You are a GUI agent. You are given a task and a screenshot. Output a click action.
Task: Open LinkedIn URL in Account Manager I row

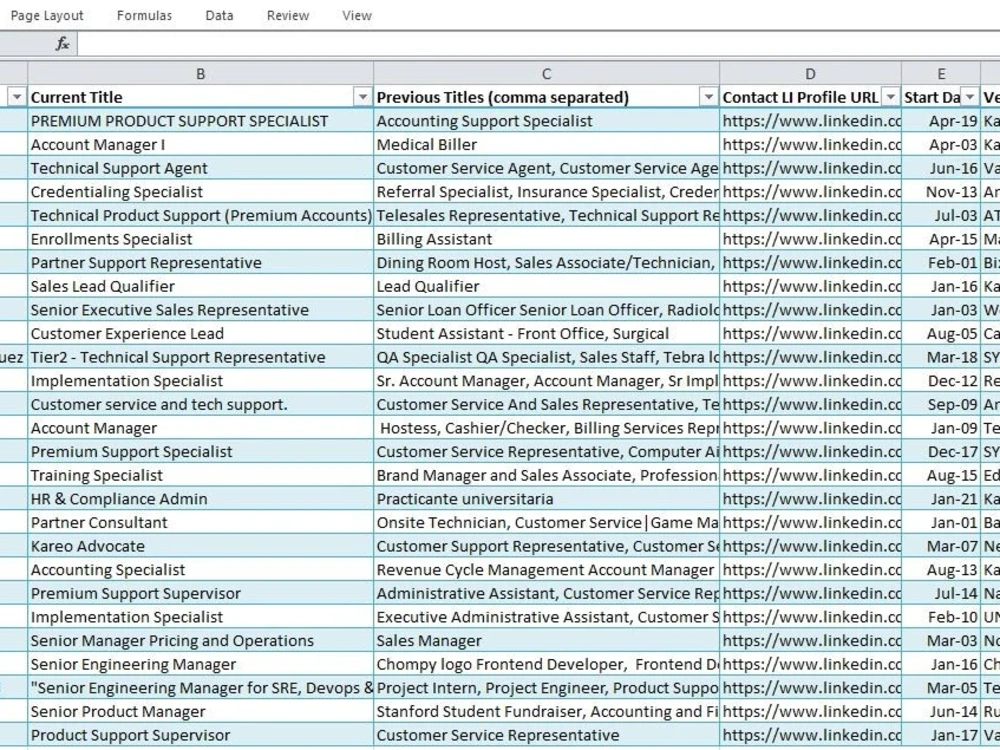(811, 145)
